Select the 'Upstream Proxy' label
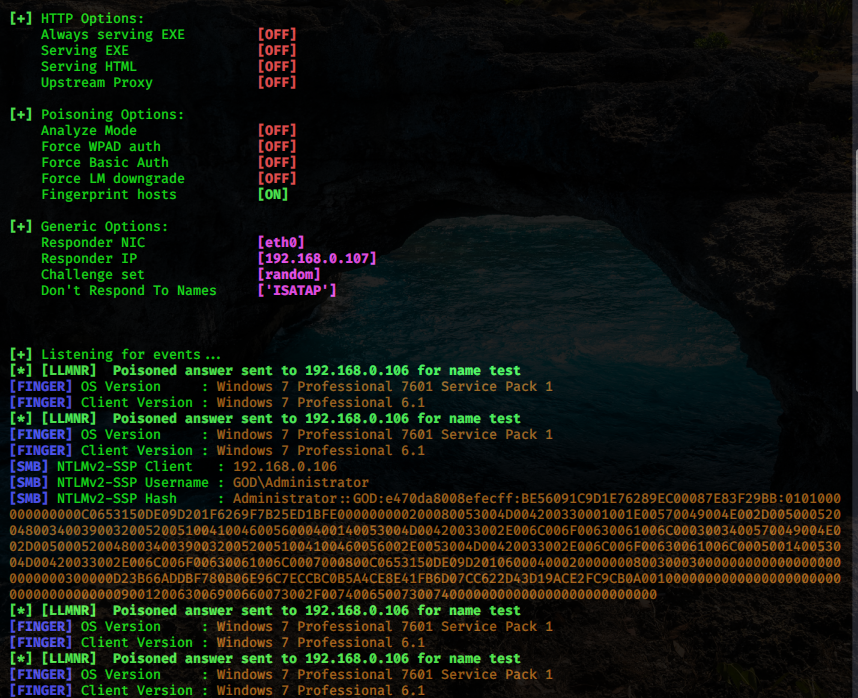This screenshot has width=858, height=698. point(97,83)
